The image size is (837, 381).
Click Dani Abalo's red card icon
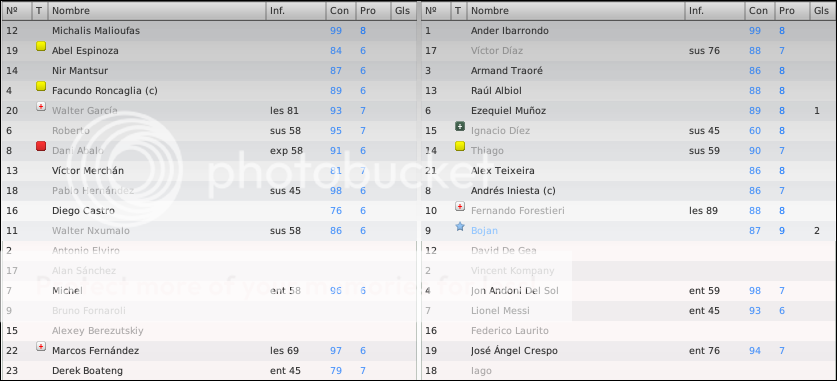pos(41,146)
